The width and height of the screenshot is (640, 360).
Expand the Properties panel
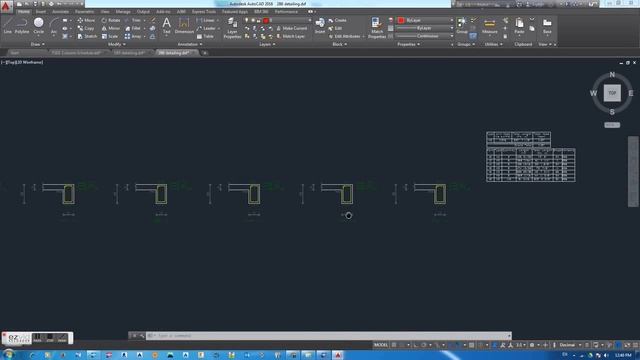[x=409, y=44]
